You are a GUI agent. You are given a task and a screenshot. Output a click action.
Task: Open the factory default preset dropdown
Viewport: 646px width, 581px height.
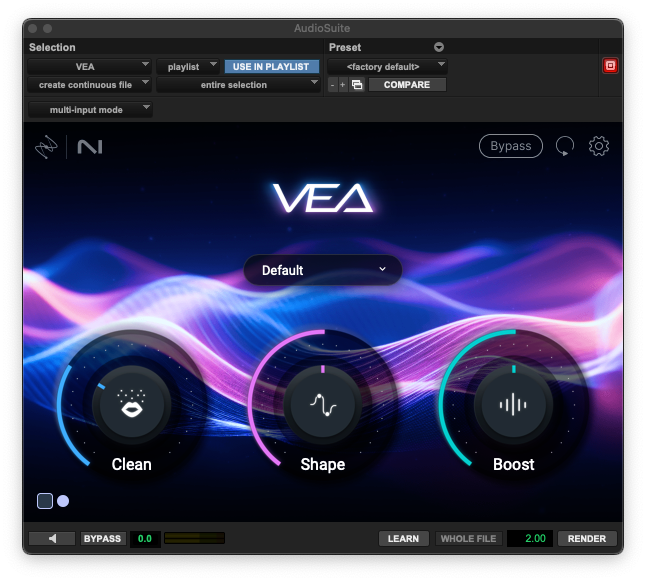click(387, 66)
